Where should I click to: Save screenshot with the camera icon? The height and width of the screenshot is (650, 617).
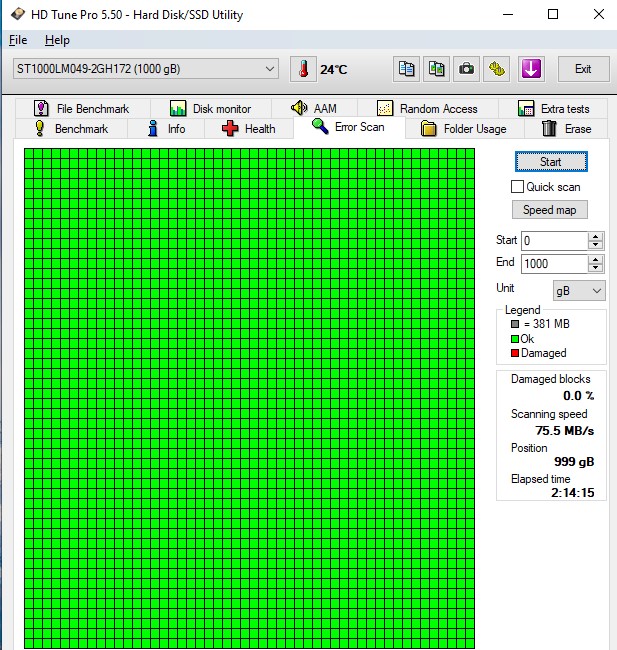pos(466,69)
